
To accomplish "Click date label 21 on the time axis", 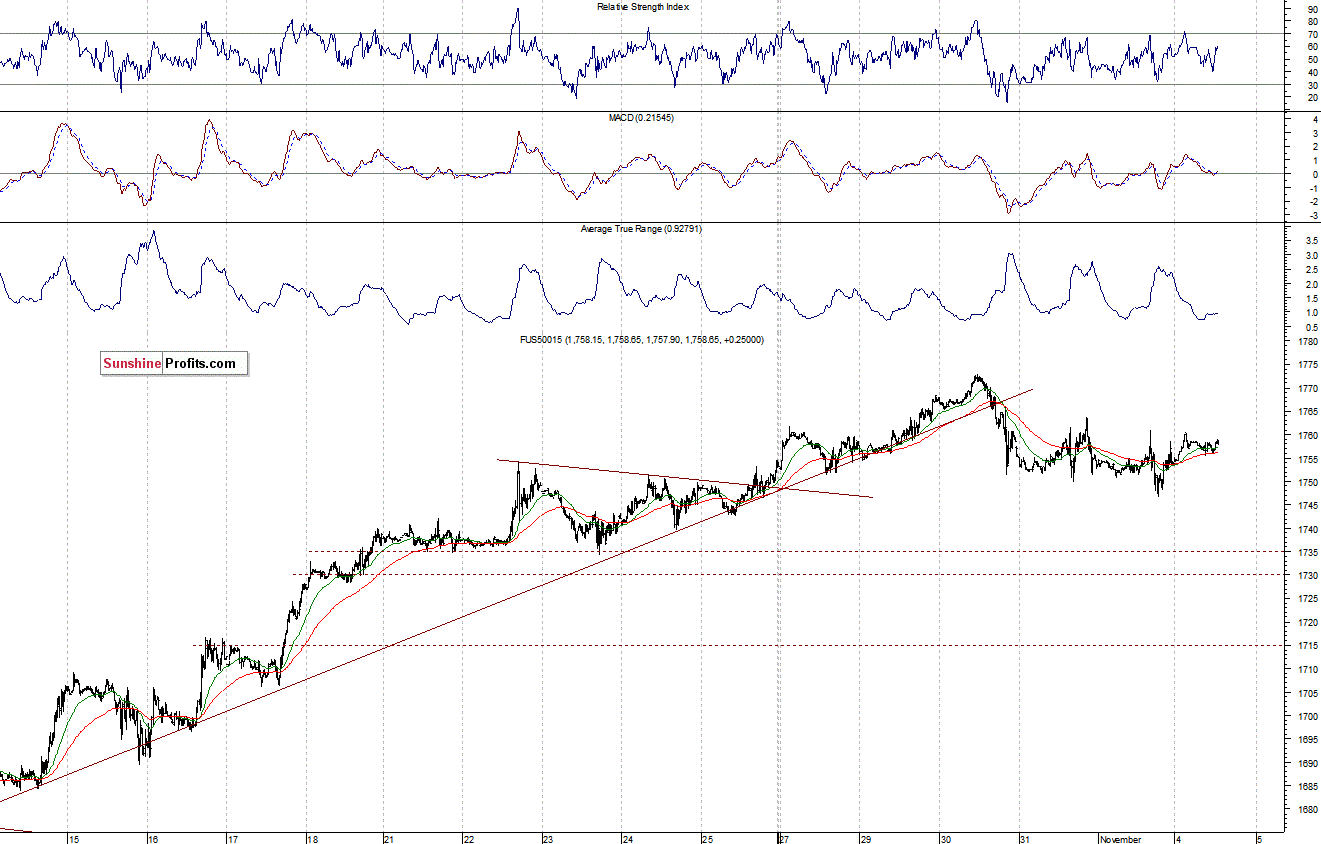I will 391,839.
